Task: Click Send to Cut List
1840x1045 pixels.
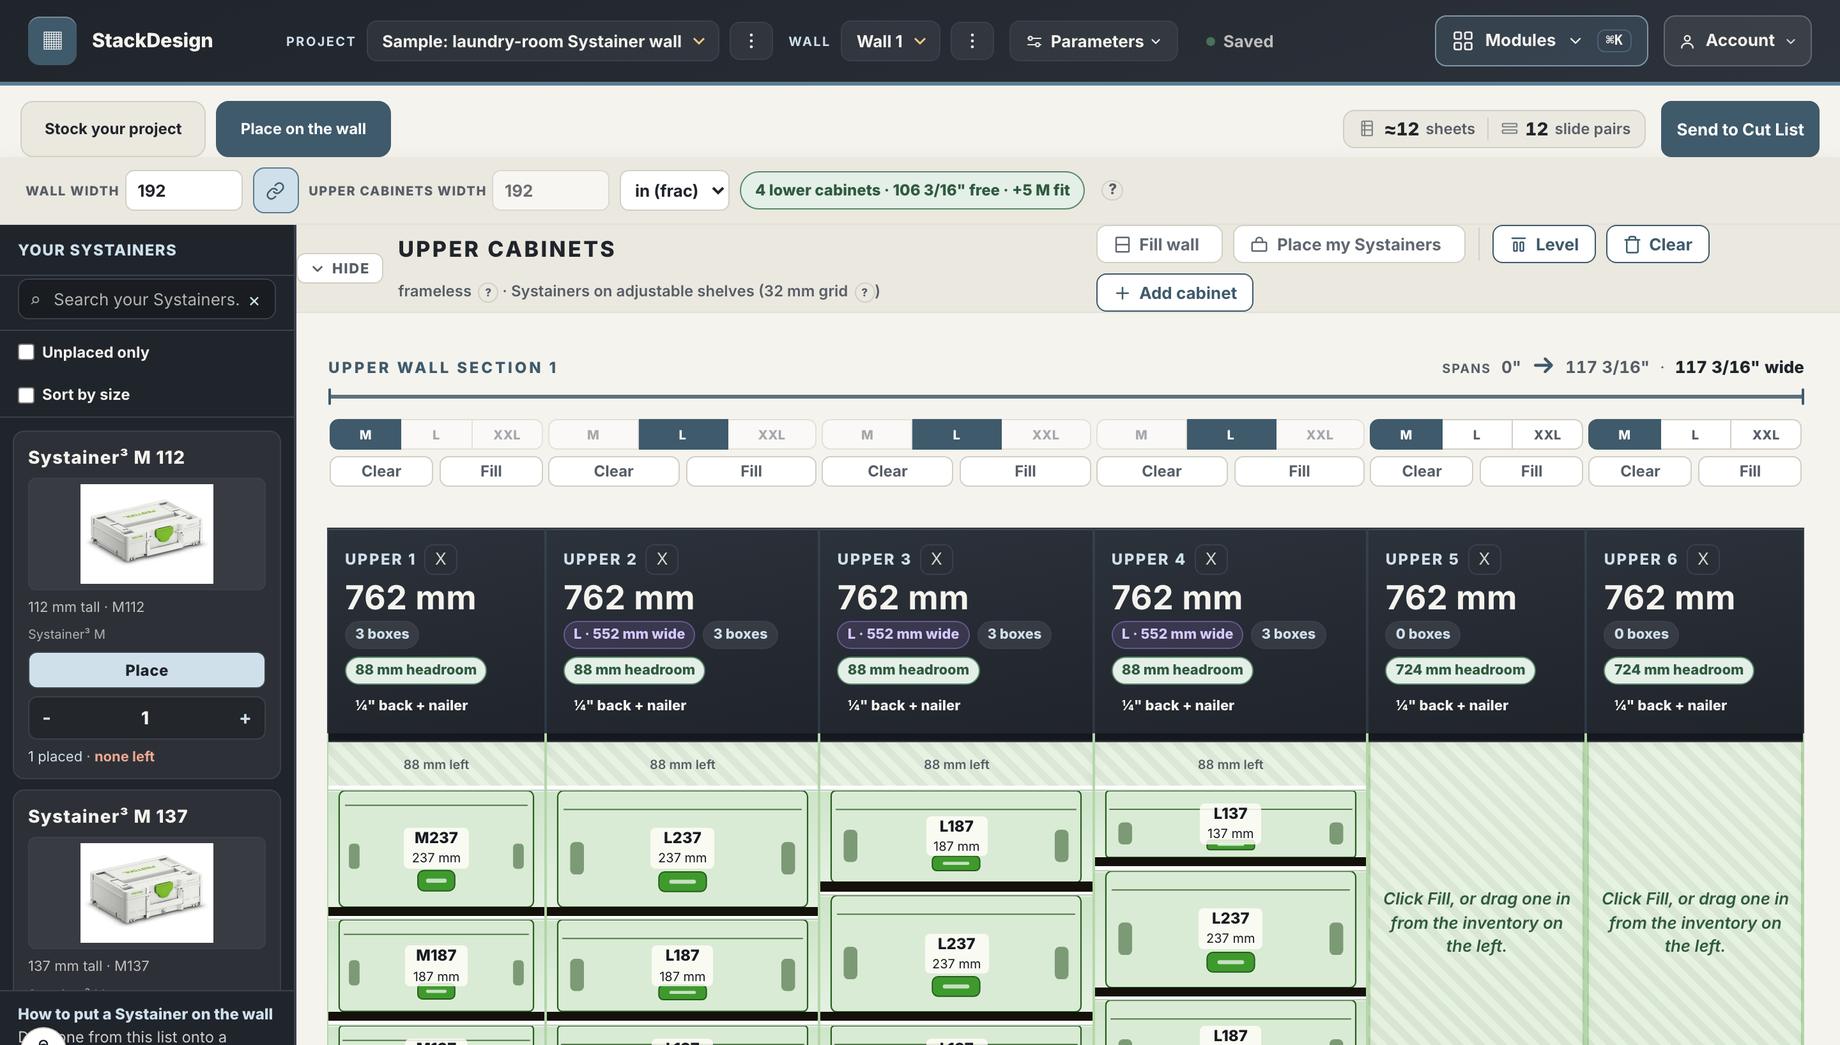Action: (1740, 129)
